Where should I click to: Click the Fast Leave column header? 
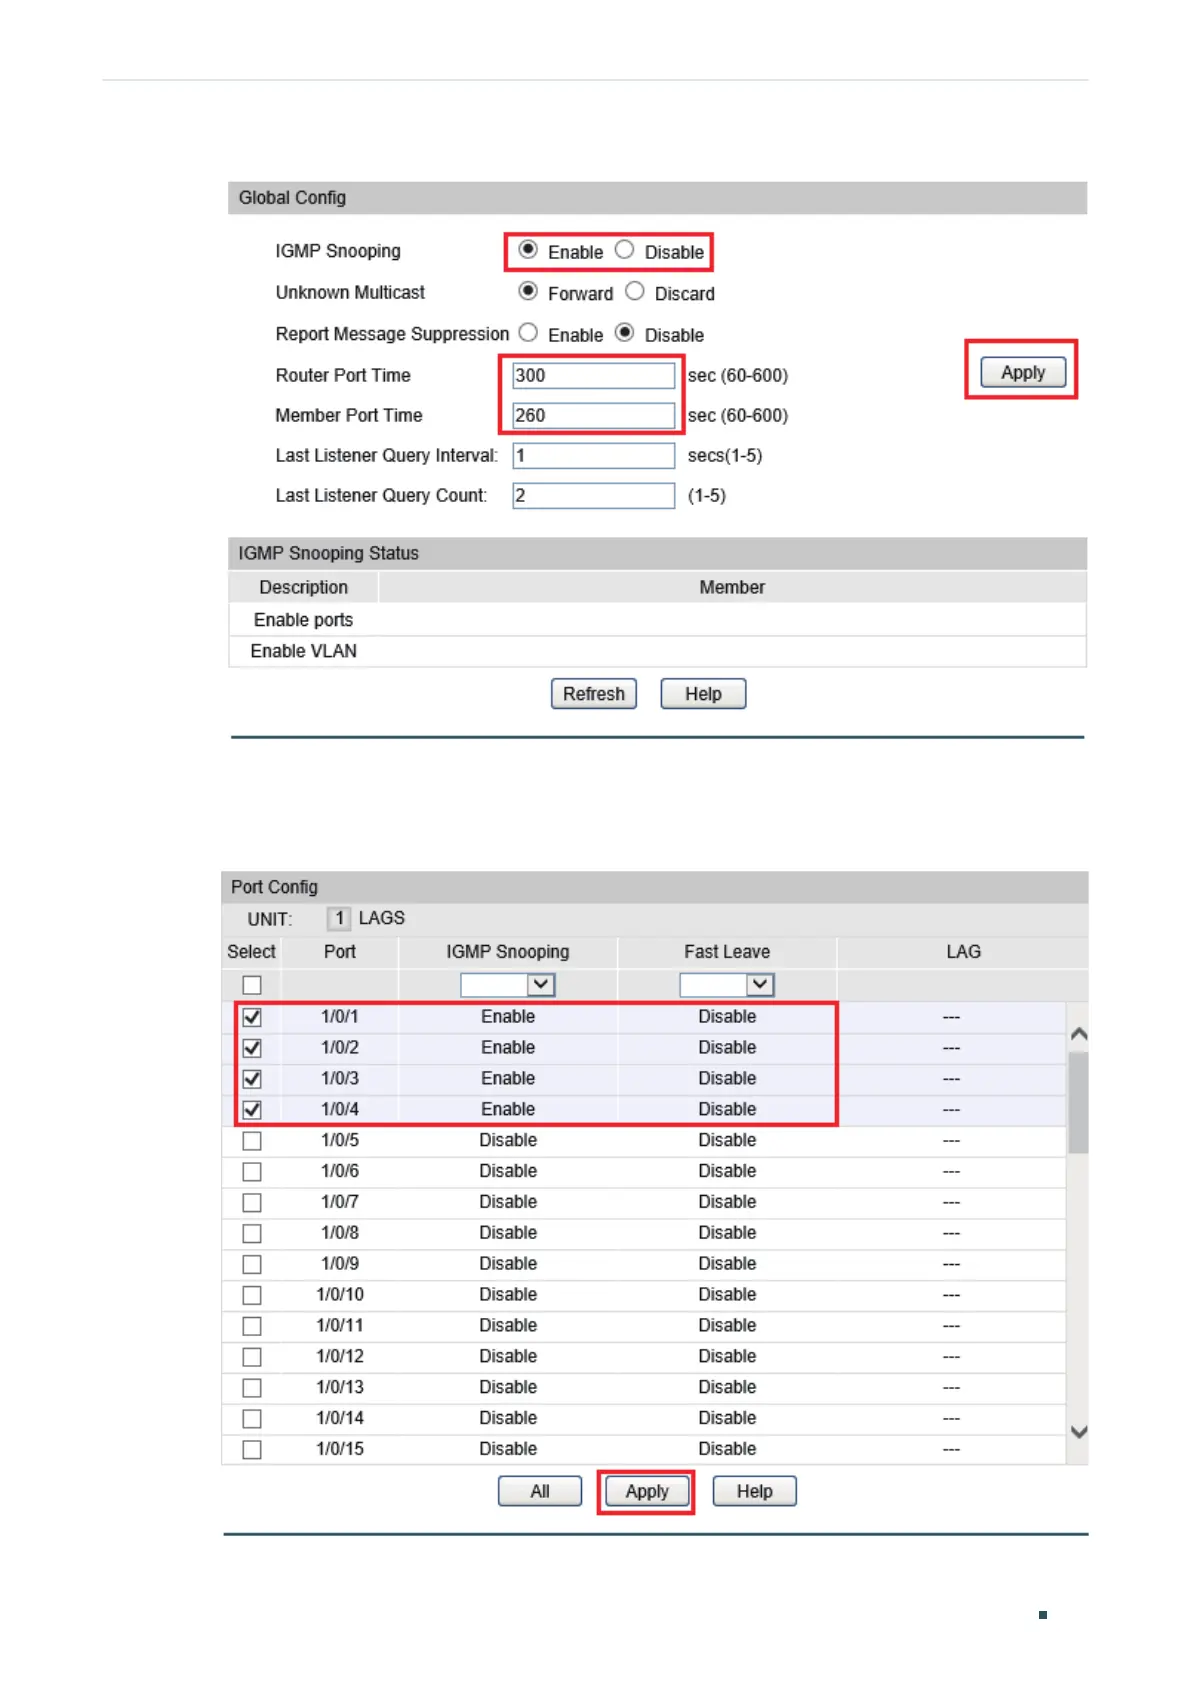tap(727, 952)
